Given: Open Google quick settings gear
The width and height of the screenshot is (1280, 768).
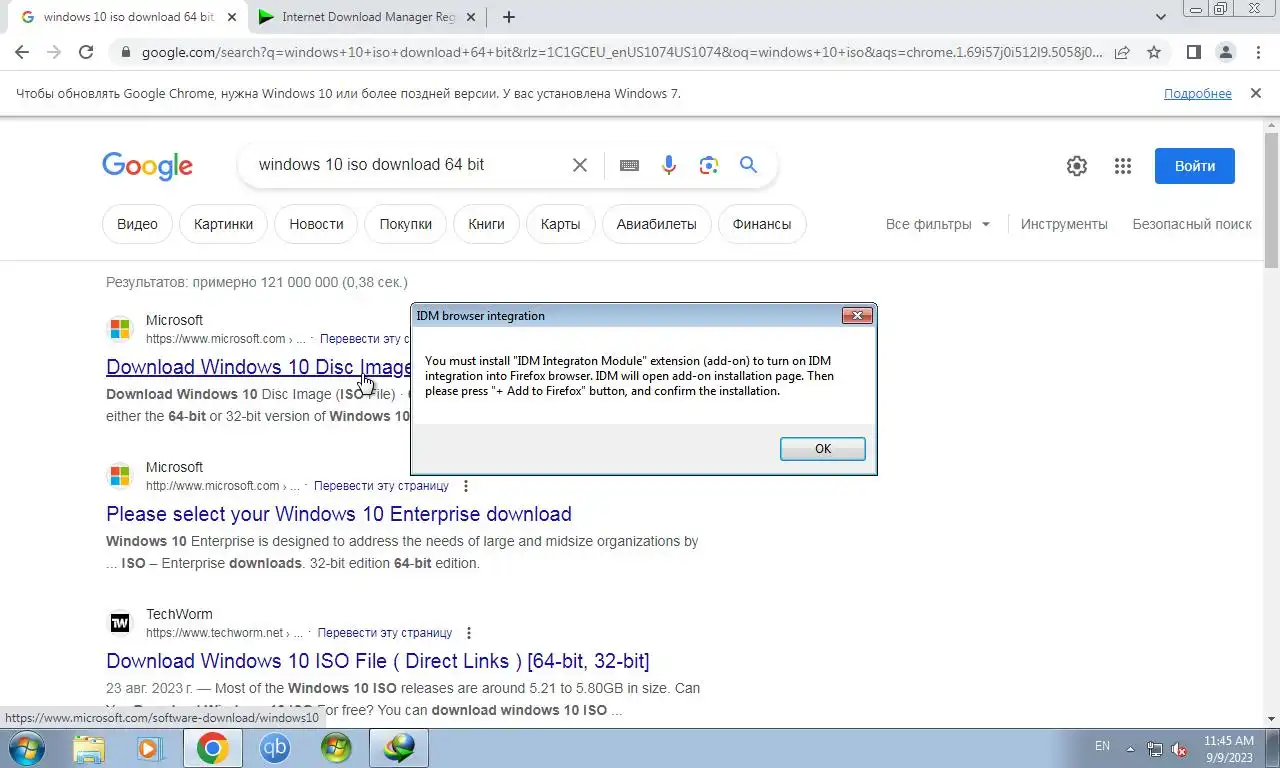Looking at the screenshot, I should 1076,166.
